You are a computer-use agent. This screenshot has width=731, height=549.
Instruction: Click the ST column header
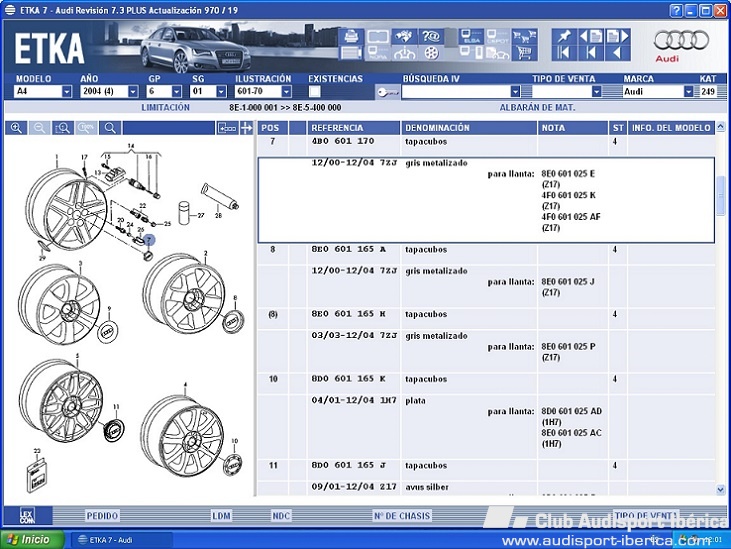pos(618,128)
